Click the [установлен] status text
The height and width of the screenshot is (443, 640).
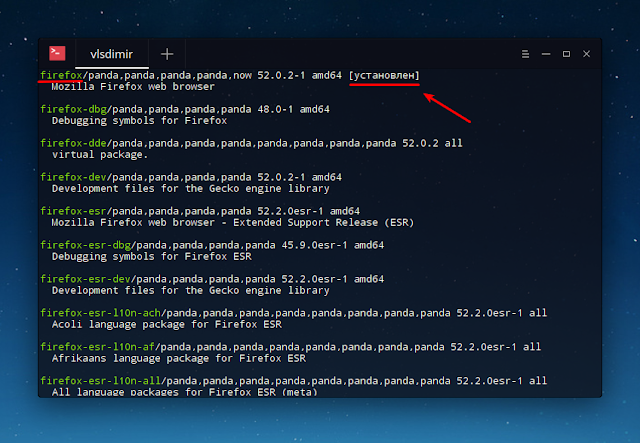pyautogui.click(x=384, y=76)
